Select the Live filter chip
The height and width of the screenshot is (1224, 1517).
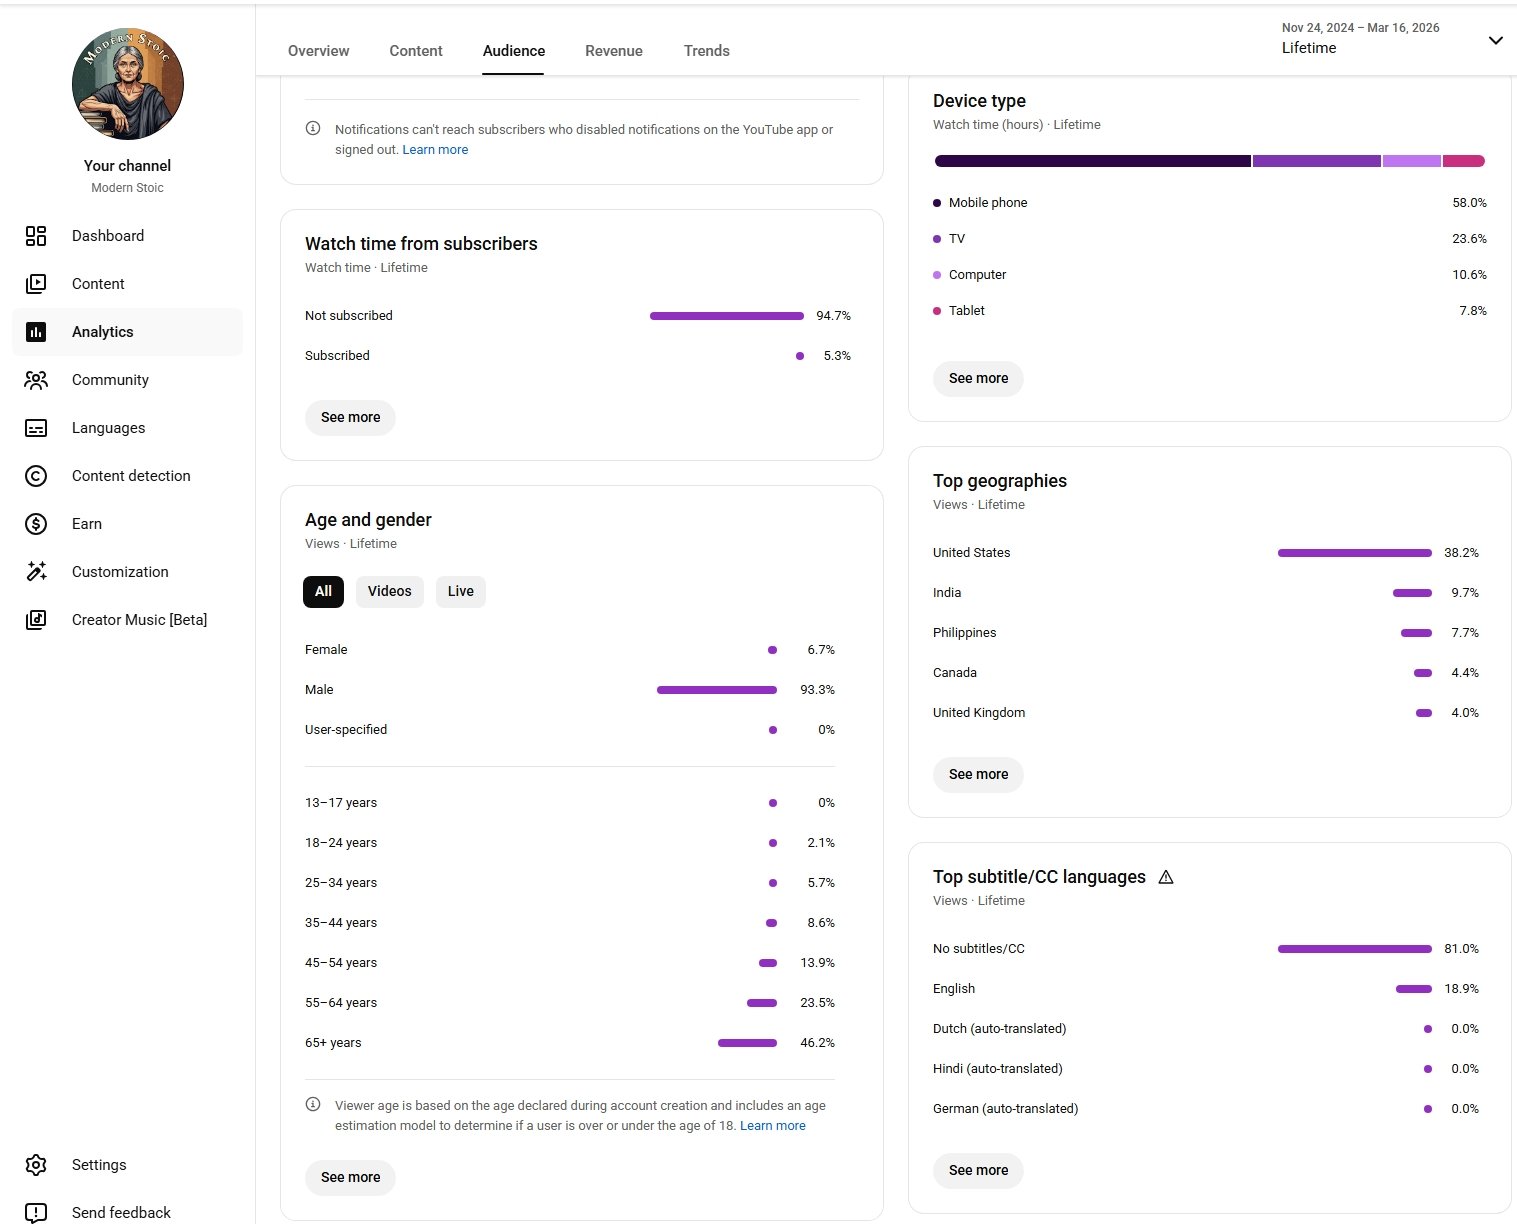(460, 591)
